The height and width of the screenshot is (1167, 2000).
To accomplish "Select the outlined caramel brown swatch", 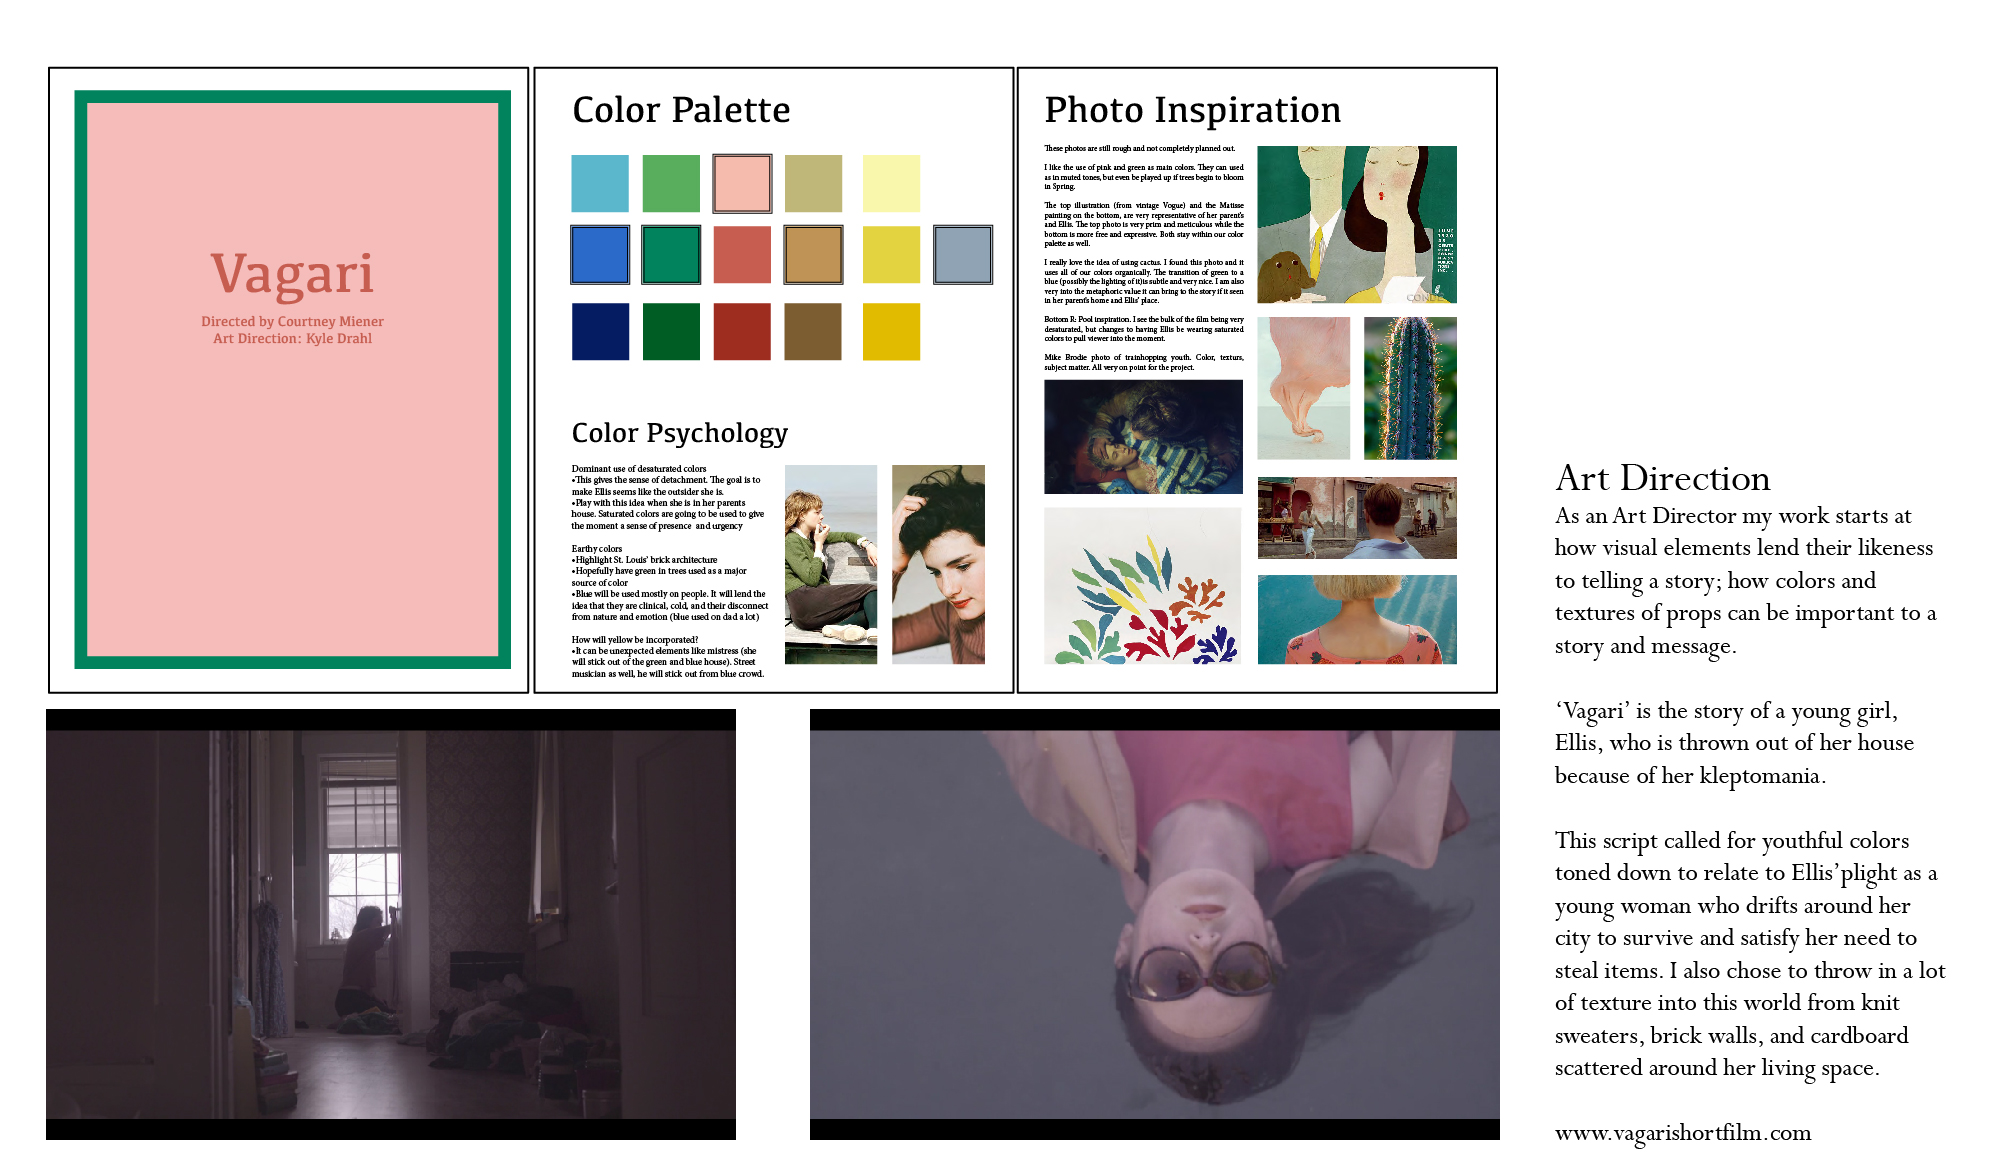I will coord(813,254).
